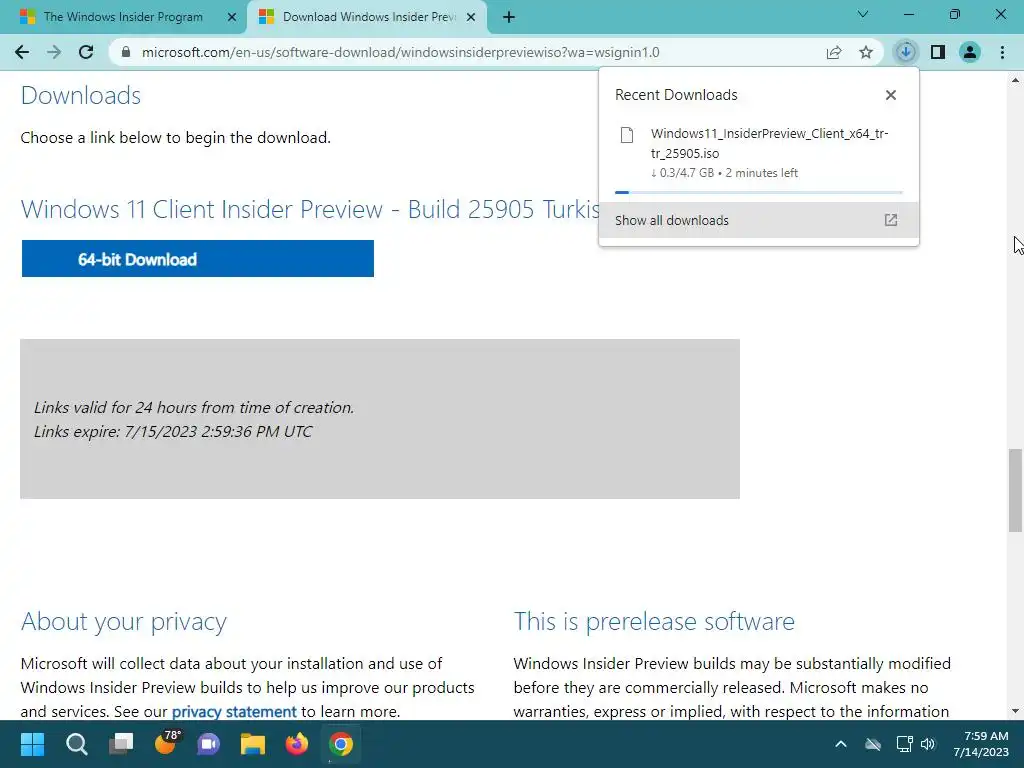Screen dimensions: 1024x768
Task: Click the About your privacy heading
Action: pos(124,622)
